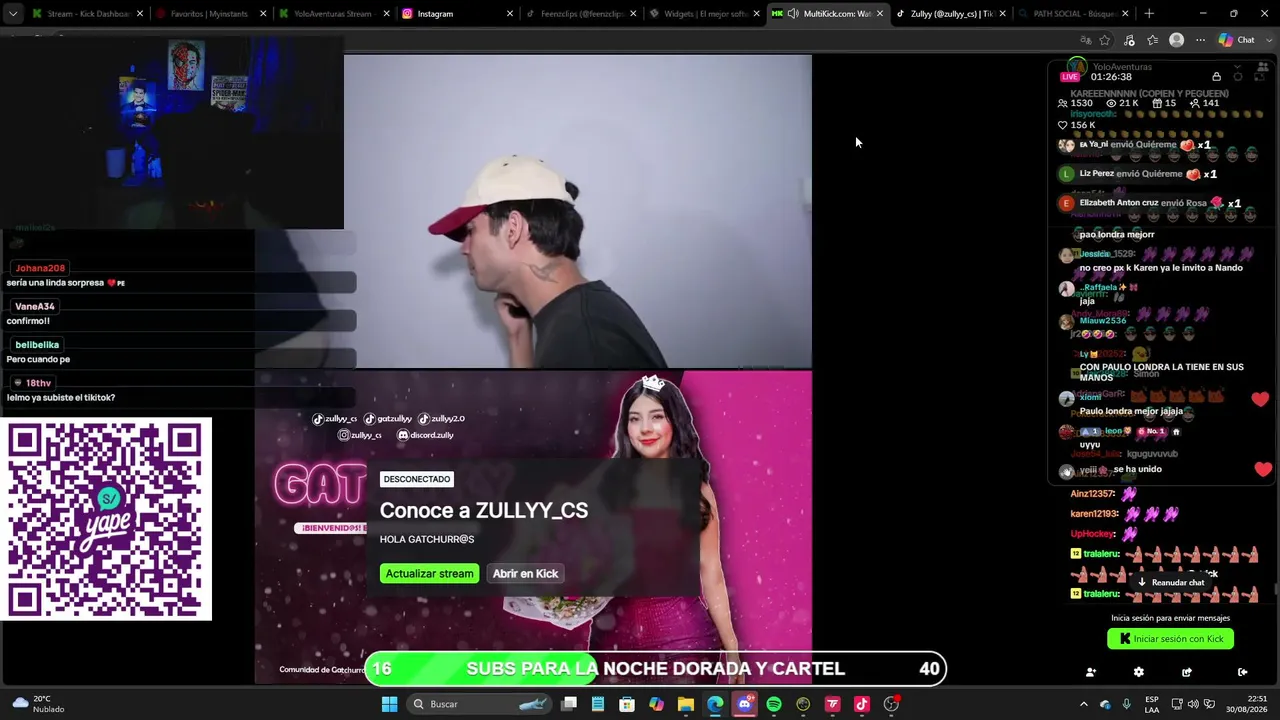Switch to Favoritos | Myinstants tab
Viewport: 1280px width, 720px height.
click(x=210, y=14)
